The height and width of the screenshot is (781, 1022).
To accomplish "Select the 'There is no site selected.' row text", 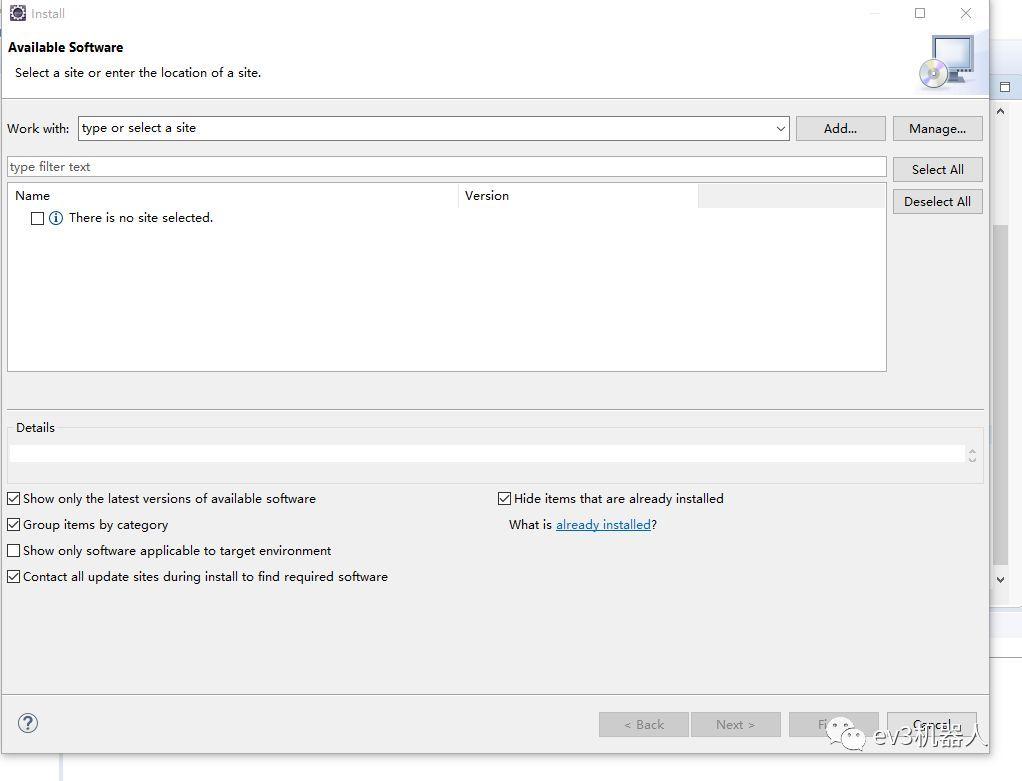I will (x=141, y=218).
